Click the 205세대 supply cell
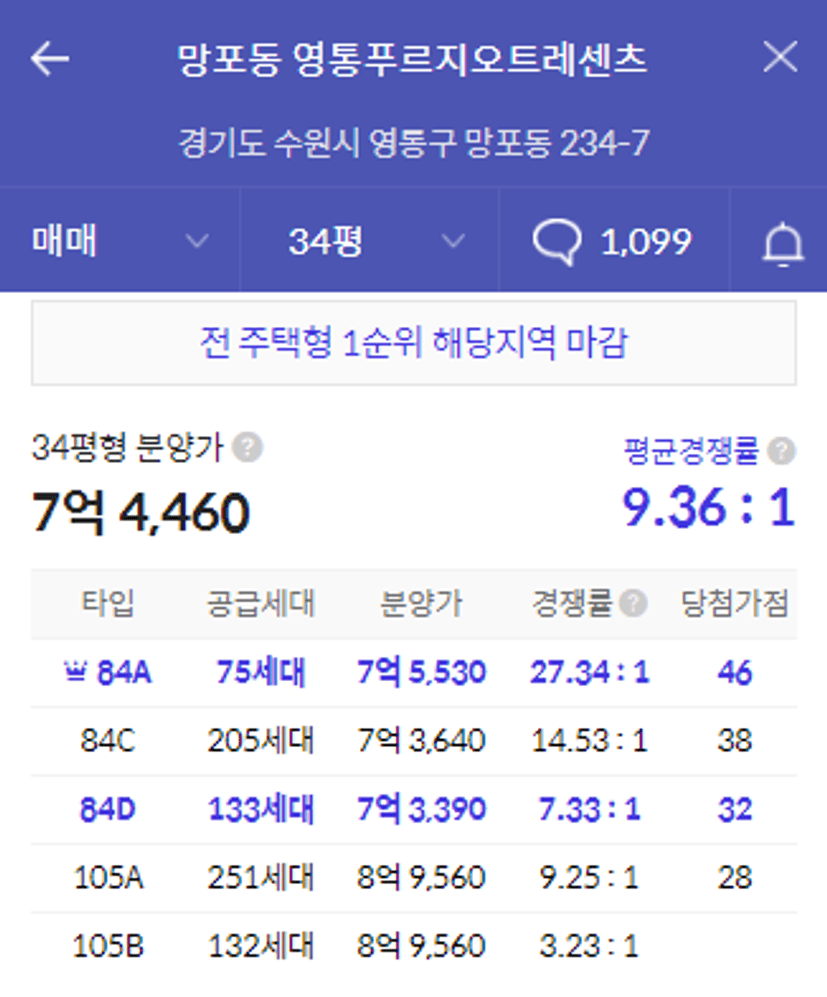The height and width of the screenshot is (997, 827). point(261,741)
